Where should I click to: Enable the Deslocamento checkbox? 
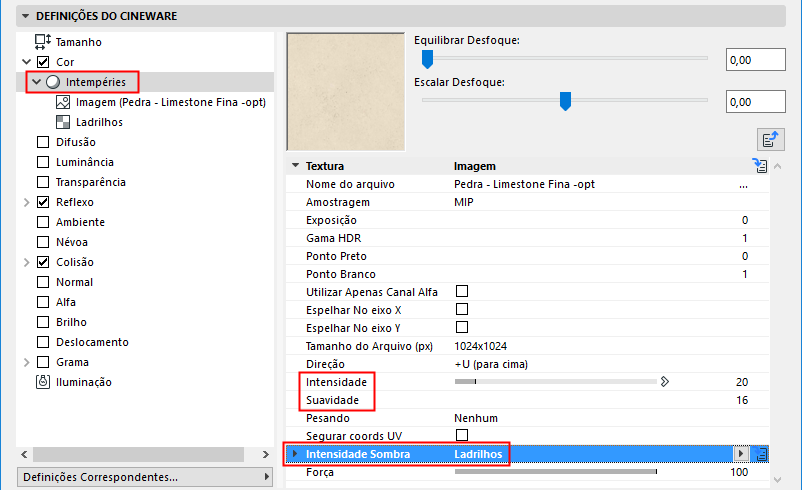click(x=43, y=342)
